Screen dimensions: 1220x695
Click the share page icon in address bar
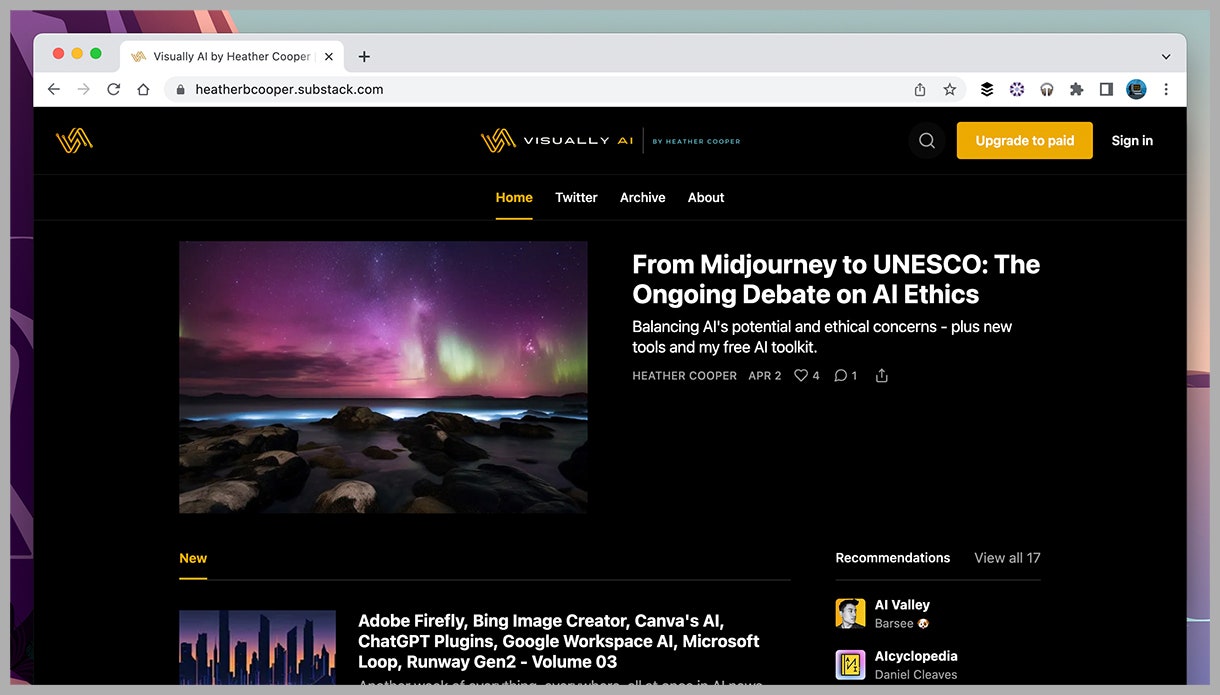(x=920, y=89)
